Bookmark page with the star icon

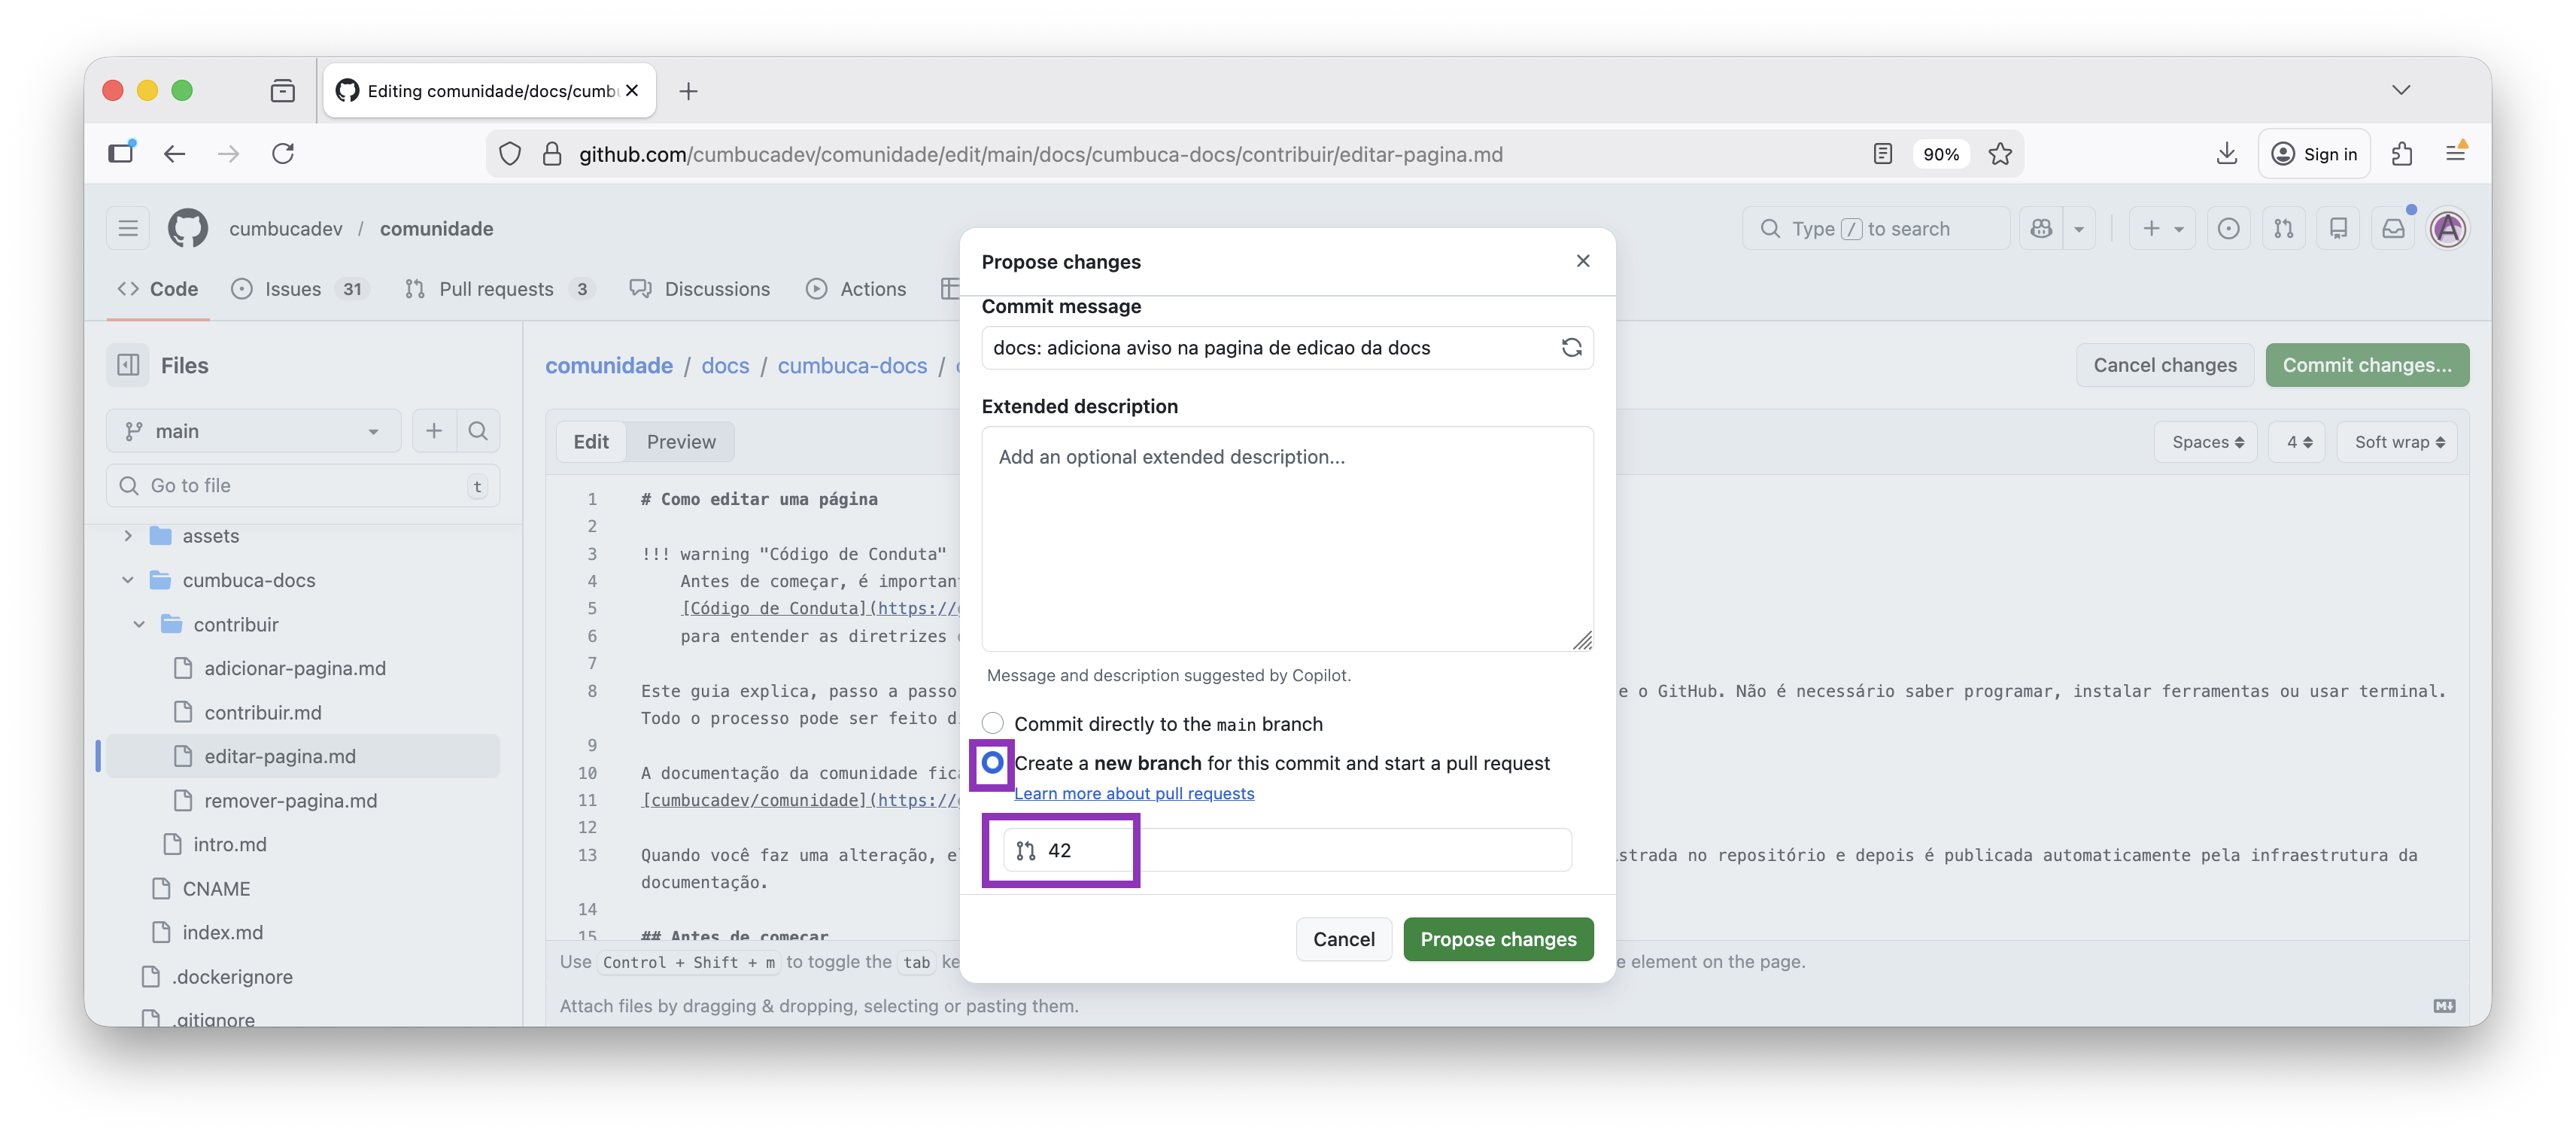[1999, 154]
